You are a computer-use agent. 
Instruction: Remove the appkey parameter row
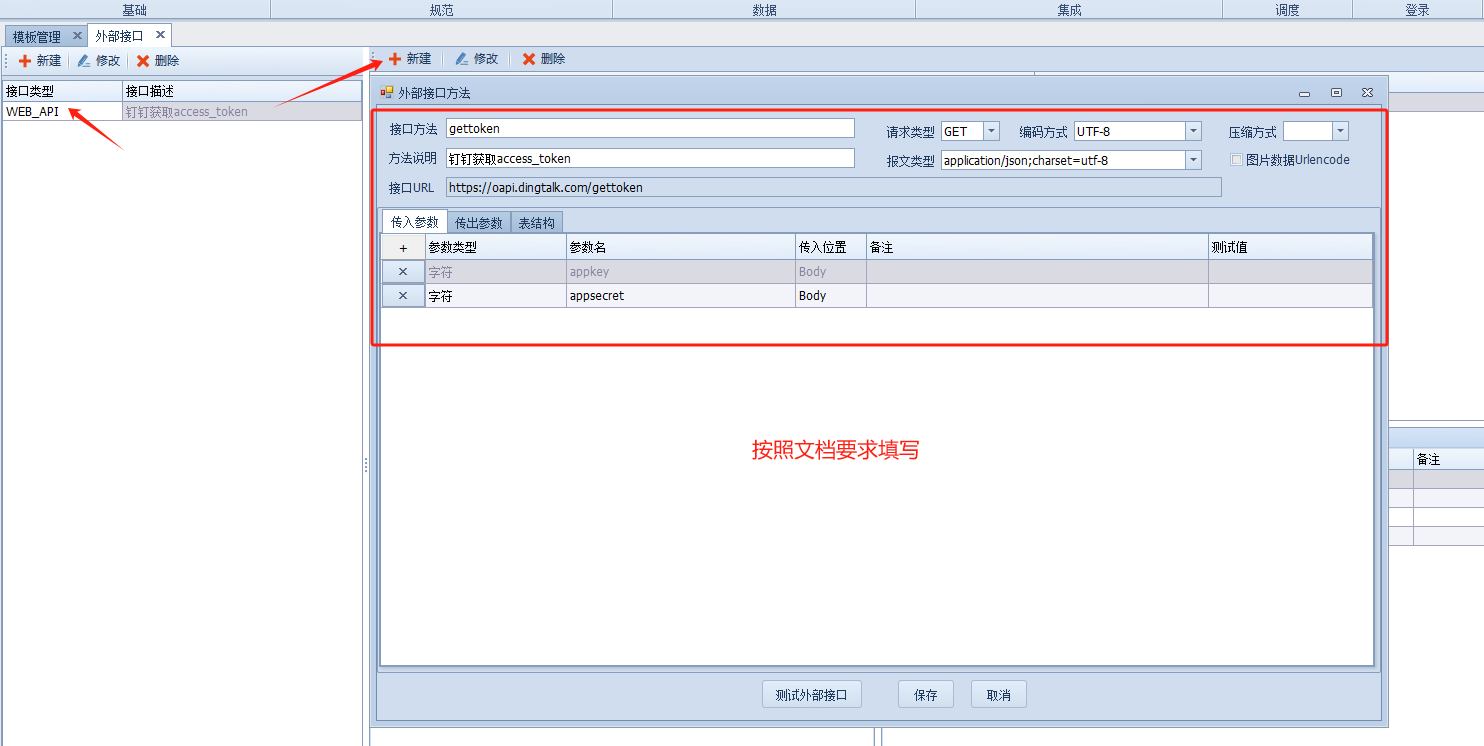(403, 272)
